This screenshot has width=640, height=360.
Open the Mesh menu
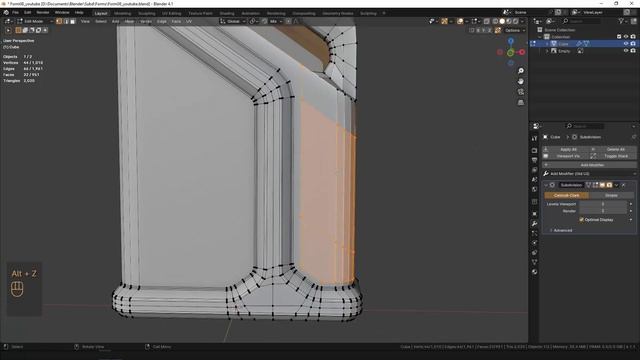pyautogui.click(x=129, y=21)
